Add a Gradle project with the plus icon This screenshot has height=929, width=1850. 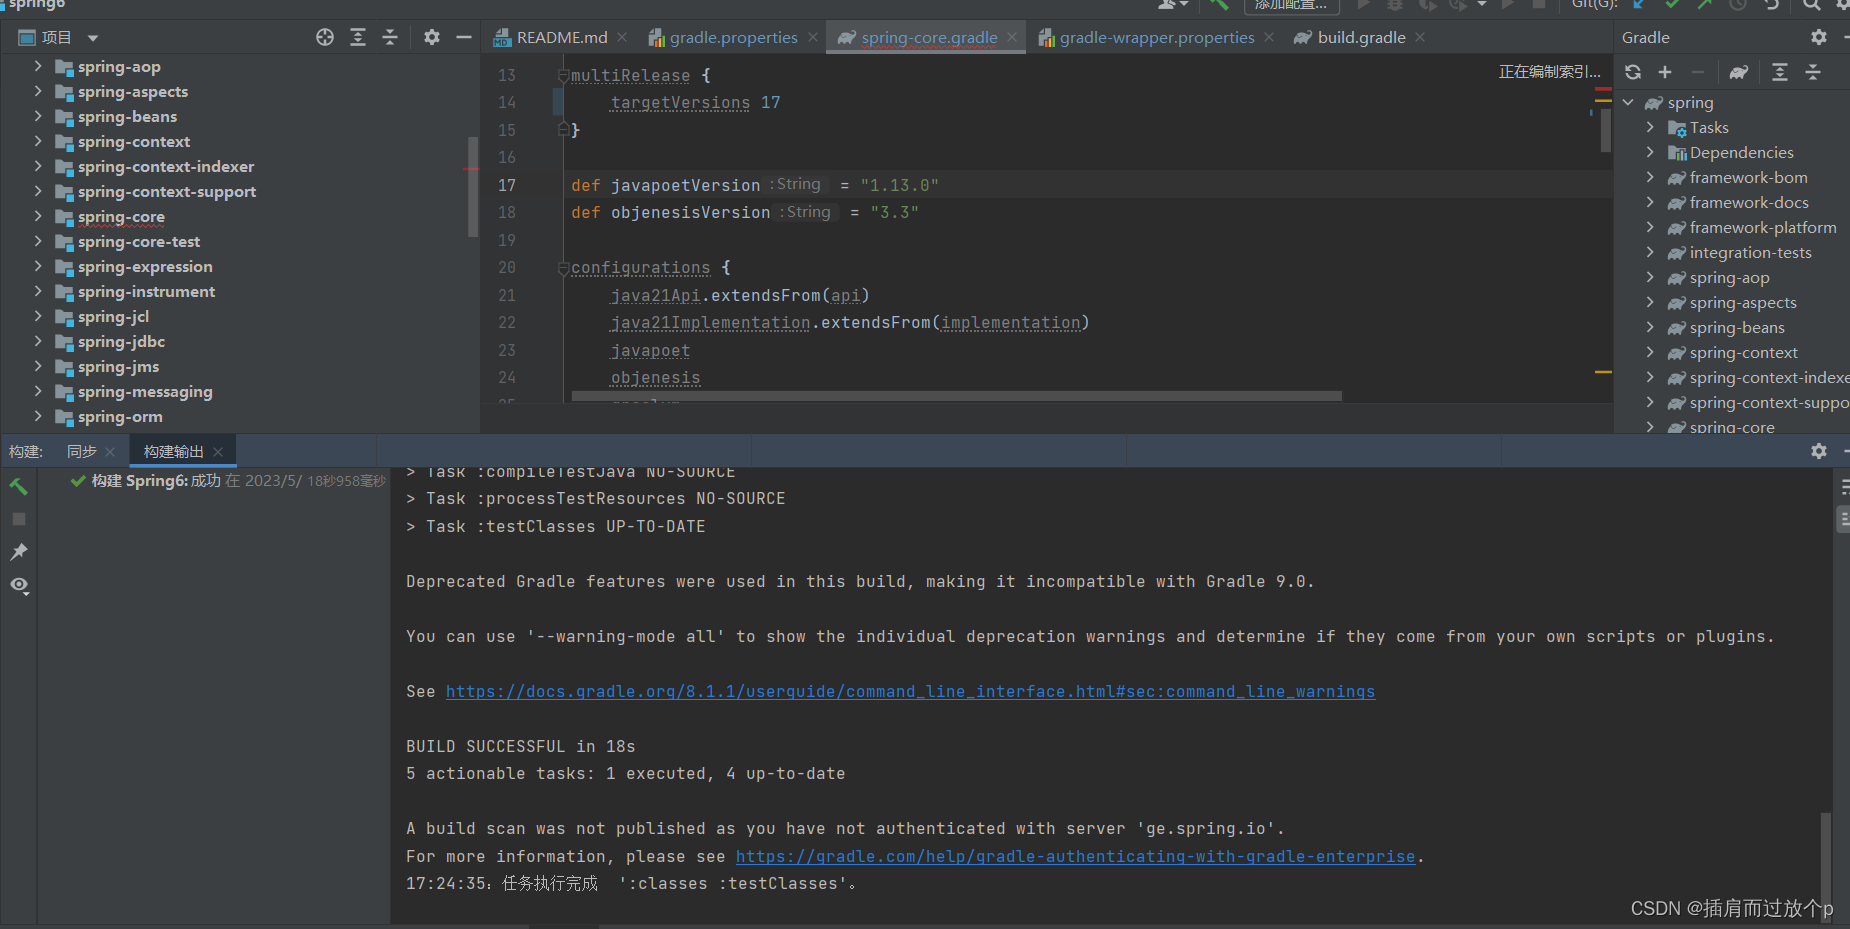(x=1665, y=72)
